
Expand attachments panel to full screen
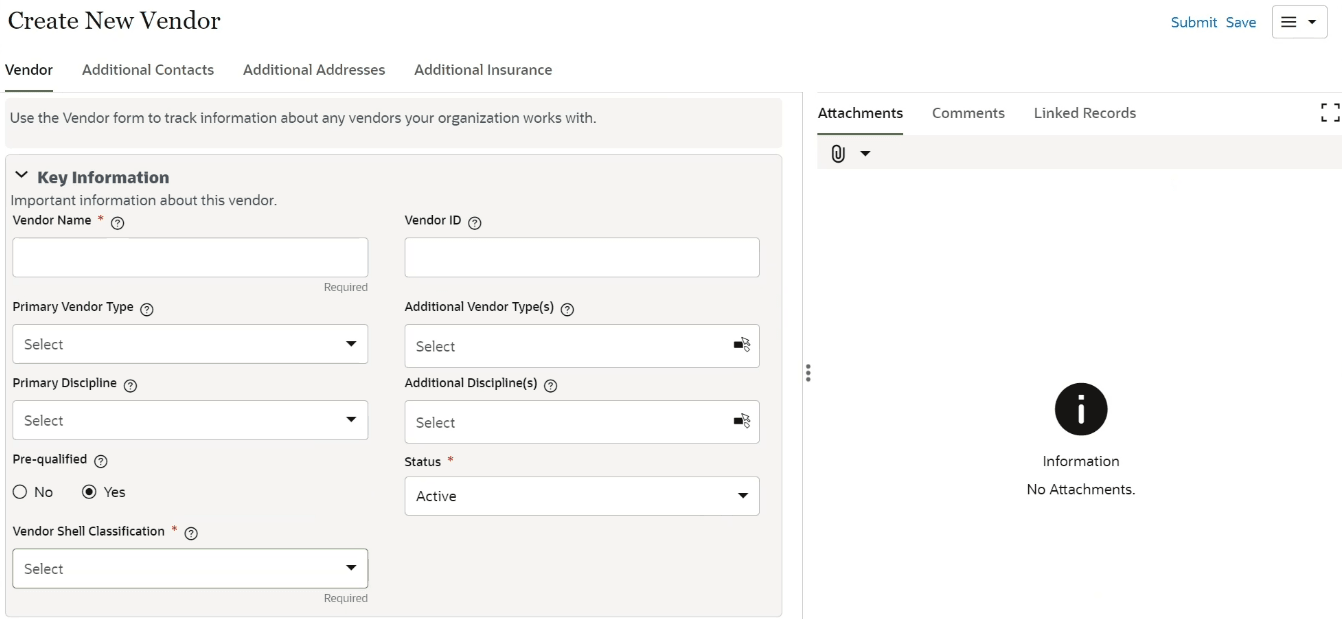1329,113
